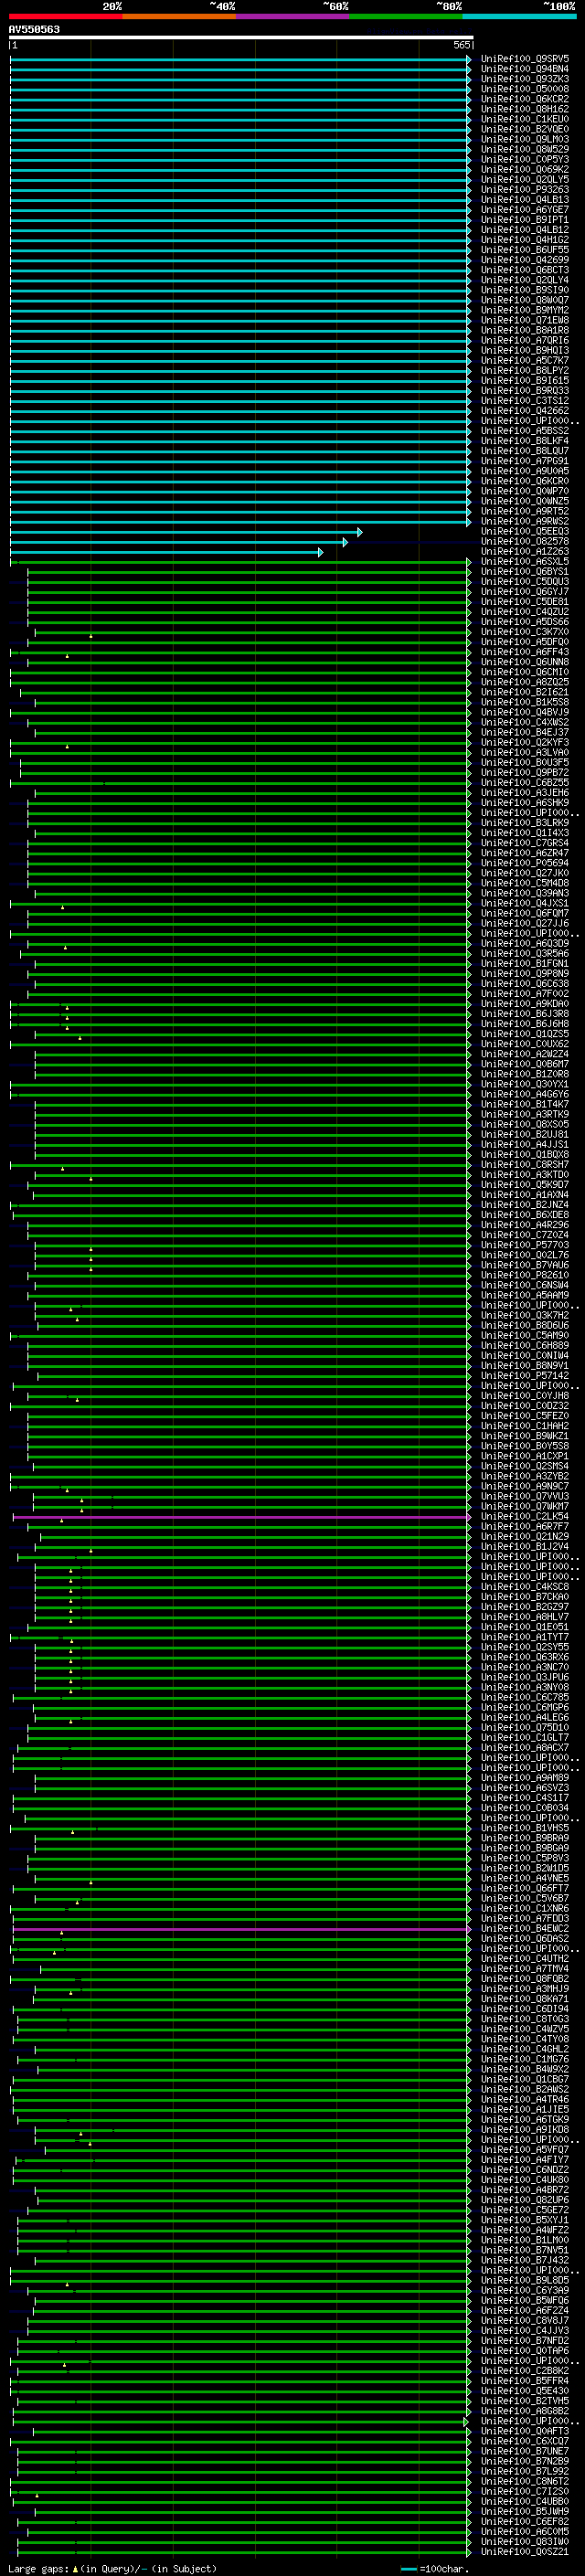Select hit label UniRef100_P93263

point(525,190)
